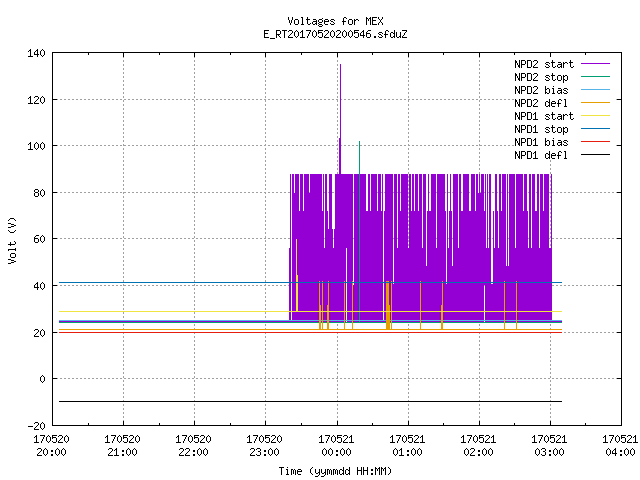The width and height of the screenshot is (640, 480).
Task: Click the purple NPD2 start legend line sample
Action: (x=595, y=64)
